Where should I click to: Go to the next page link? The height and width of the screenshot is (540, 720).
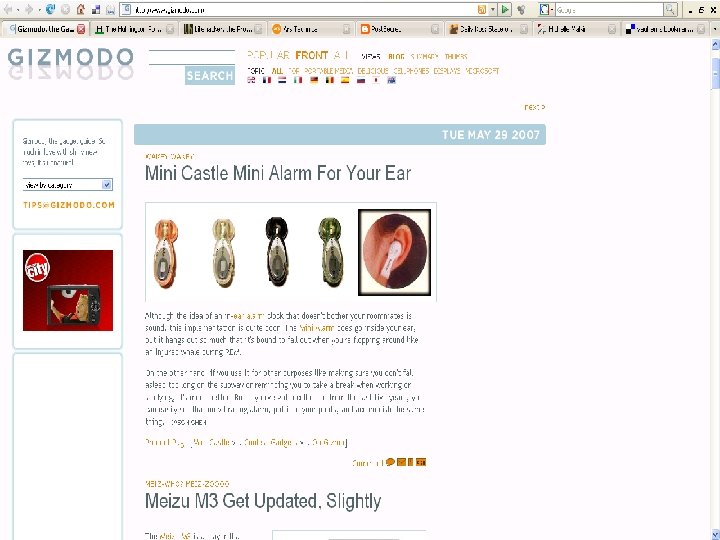coord(534,107)
